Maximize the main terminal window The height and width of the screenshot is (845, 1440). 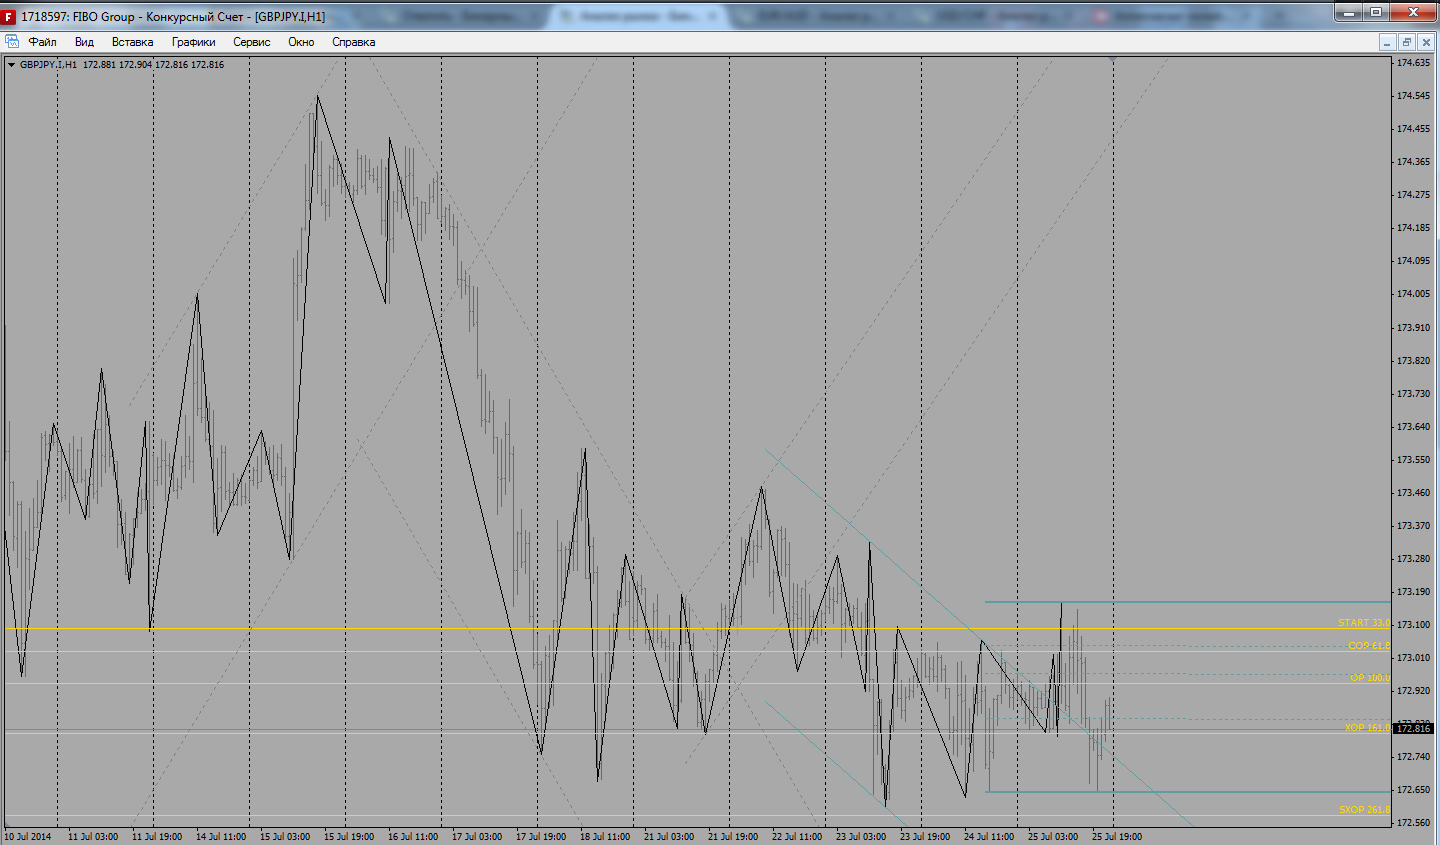tap(1376, 12)
